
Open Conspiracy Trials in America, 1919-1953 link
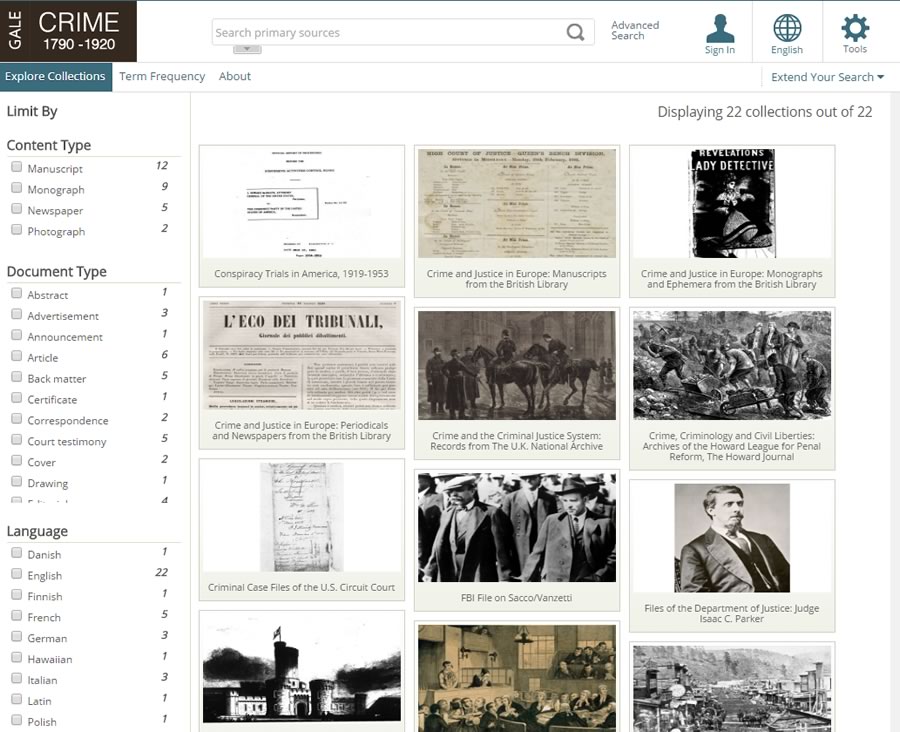[x=301, y=274]
